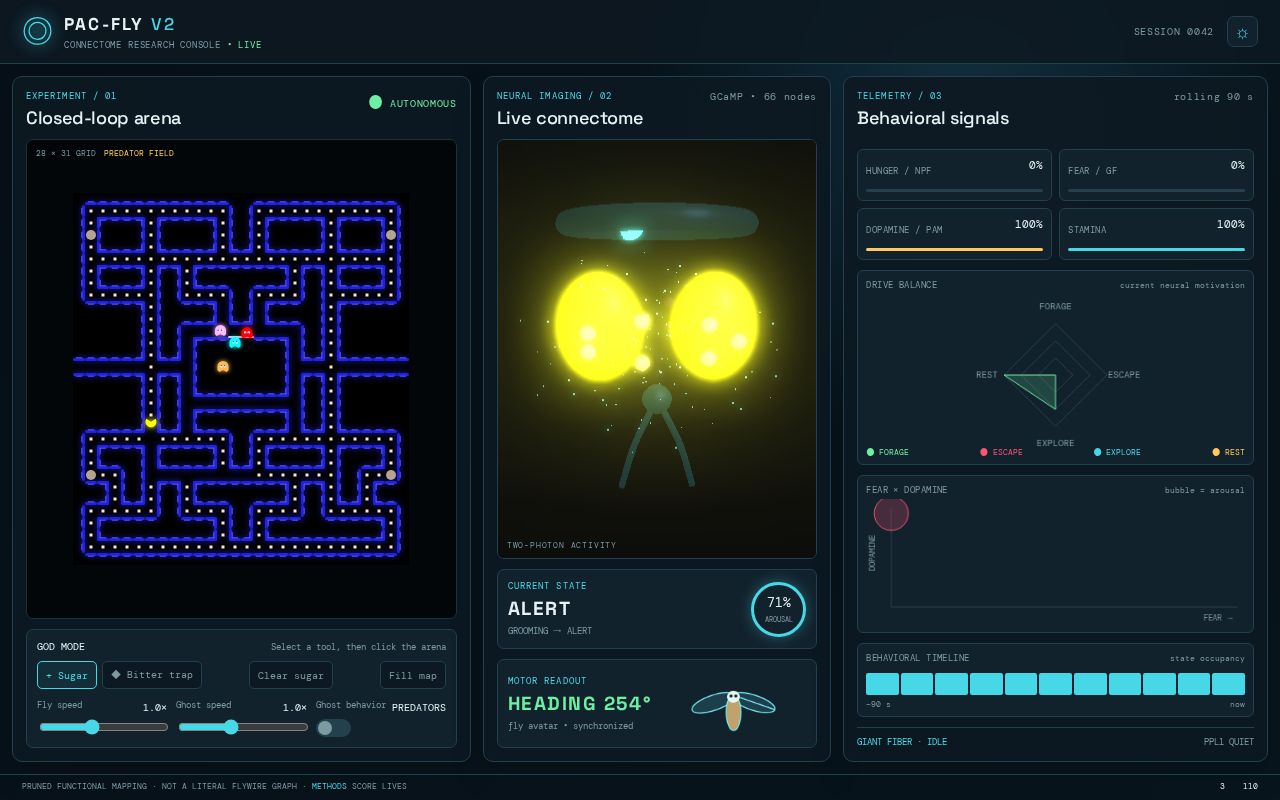Click the 'PPL1 QUIET' status
The image size is (1280, 800).
(1229, 742)
